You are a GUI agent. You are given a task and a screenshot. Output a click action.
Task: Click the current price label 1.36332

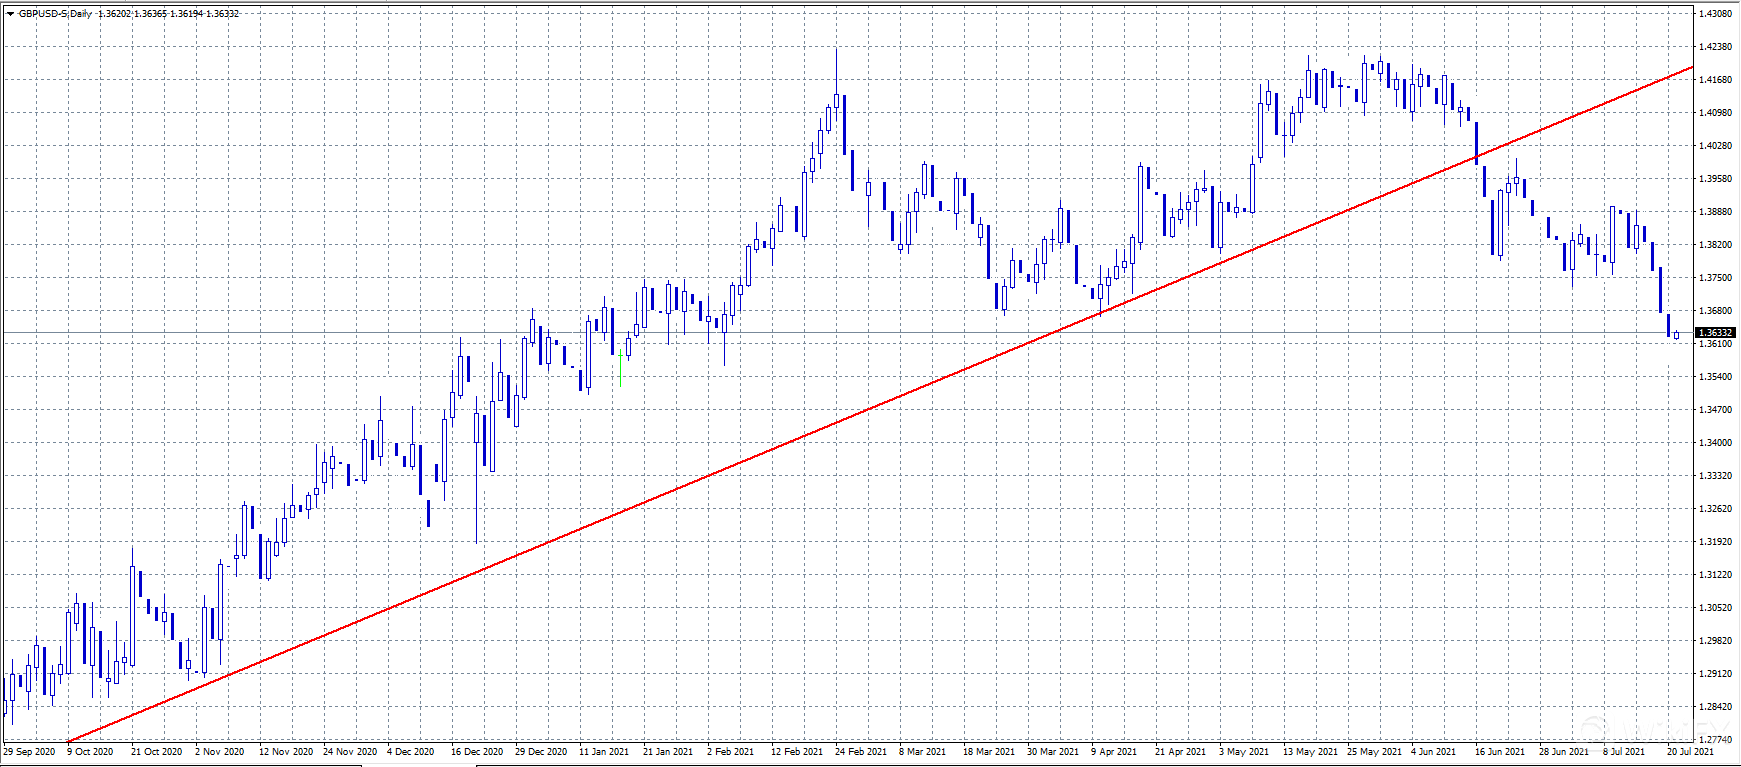coord(1716,332)
